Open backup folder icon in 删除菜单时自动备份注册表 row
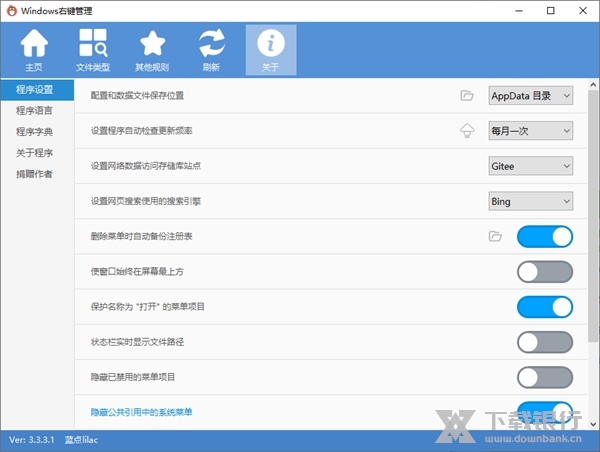The width and height of the screenshot is (600, 452). [495, 236]
